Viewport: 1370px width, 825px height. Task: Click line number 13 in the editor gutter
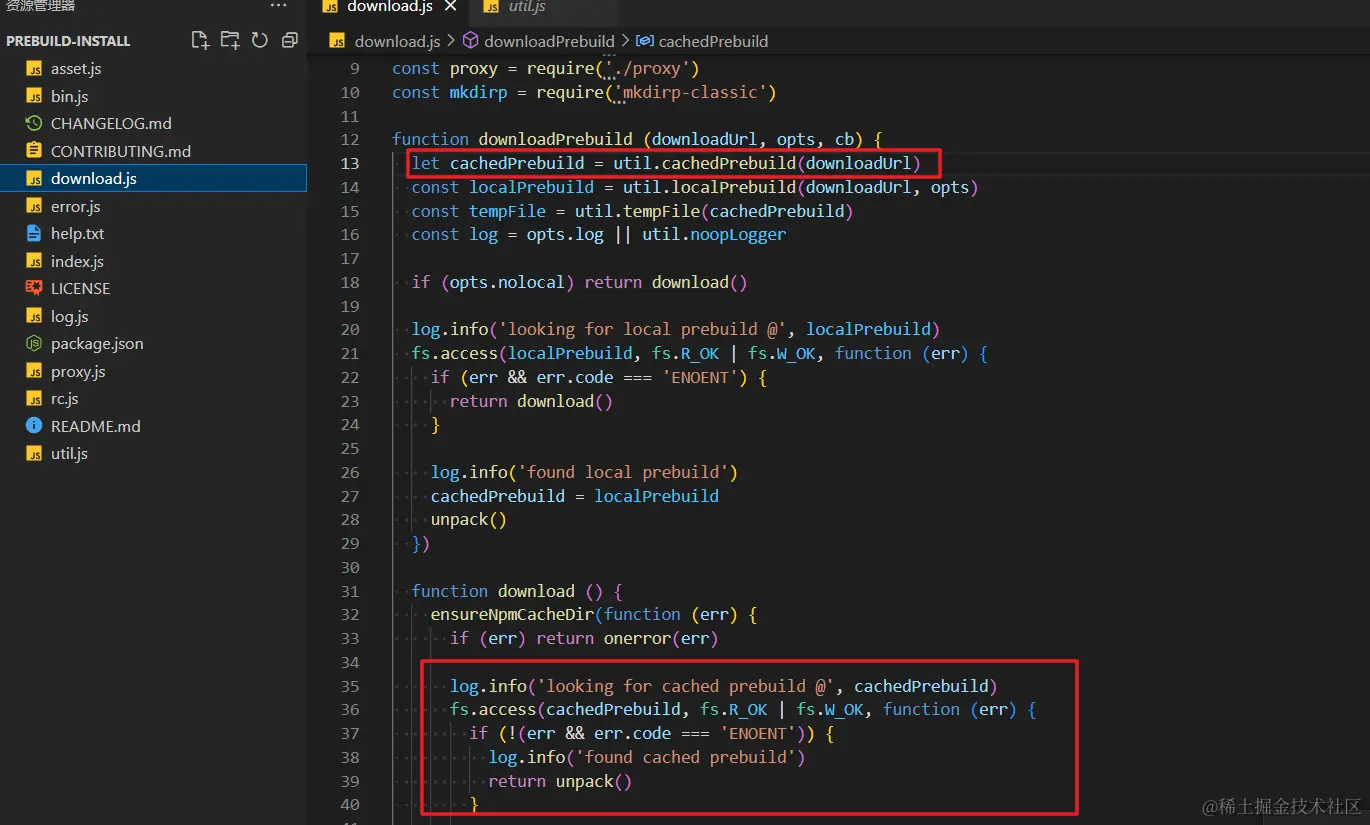[x=349, y=163]
